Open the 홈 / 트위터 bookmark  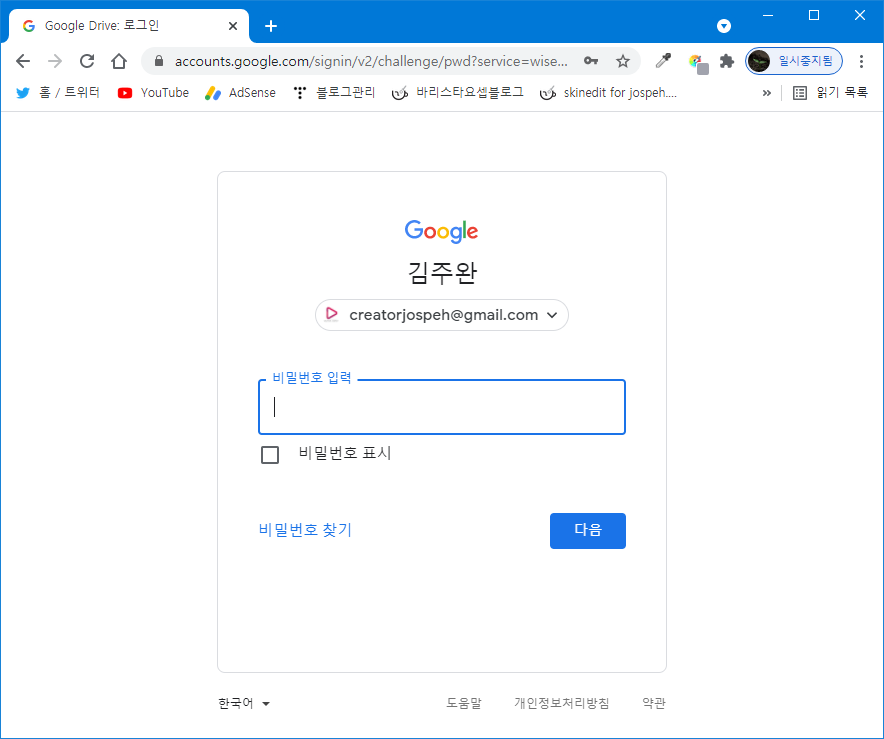58,92
